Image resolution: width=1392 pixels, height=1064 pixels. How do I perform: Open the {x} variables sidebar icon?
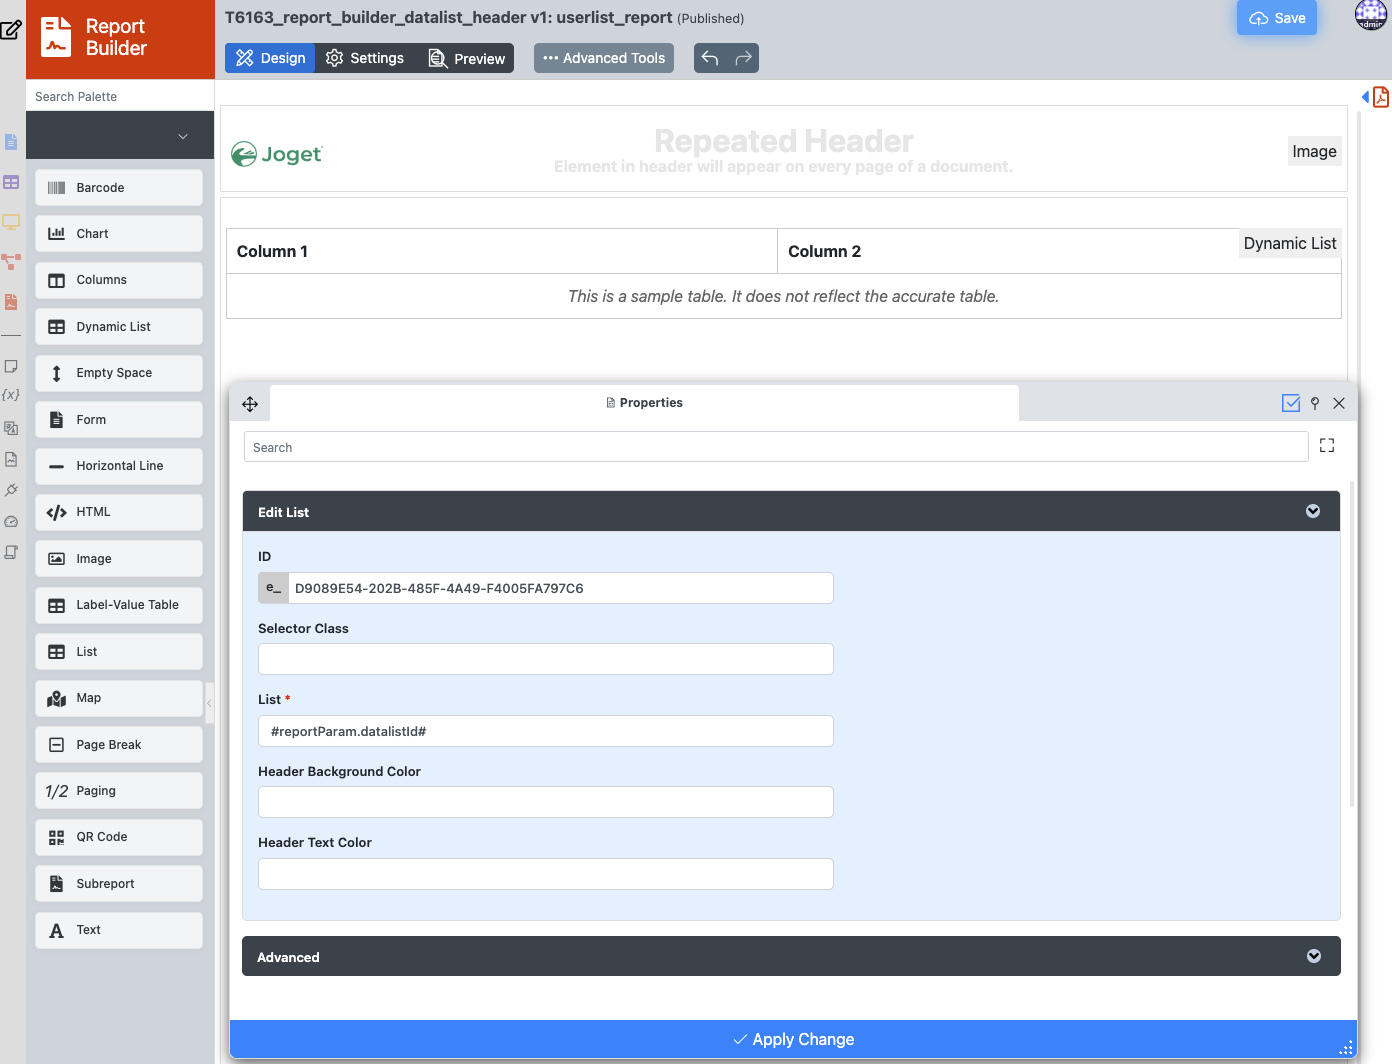point(11,395)
